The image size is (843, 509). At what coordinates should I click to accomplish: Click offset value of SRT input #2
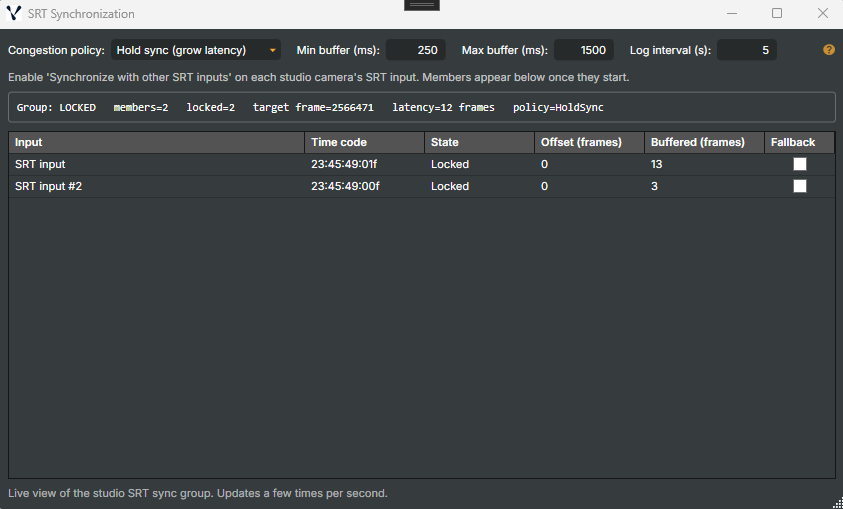544,186
